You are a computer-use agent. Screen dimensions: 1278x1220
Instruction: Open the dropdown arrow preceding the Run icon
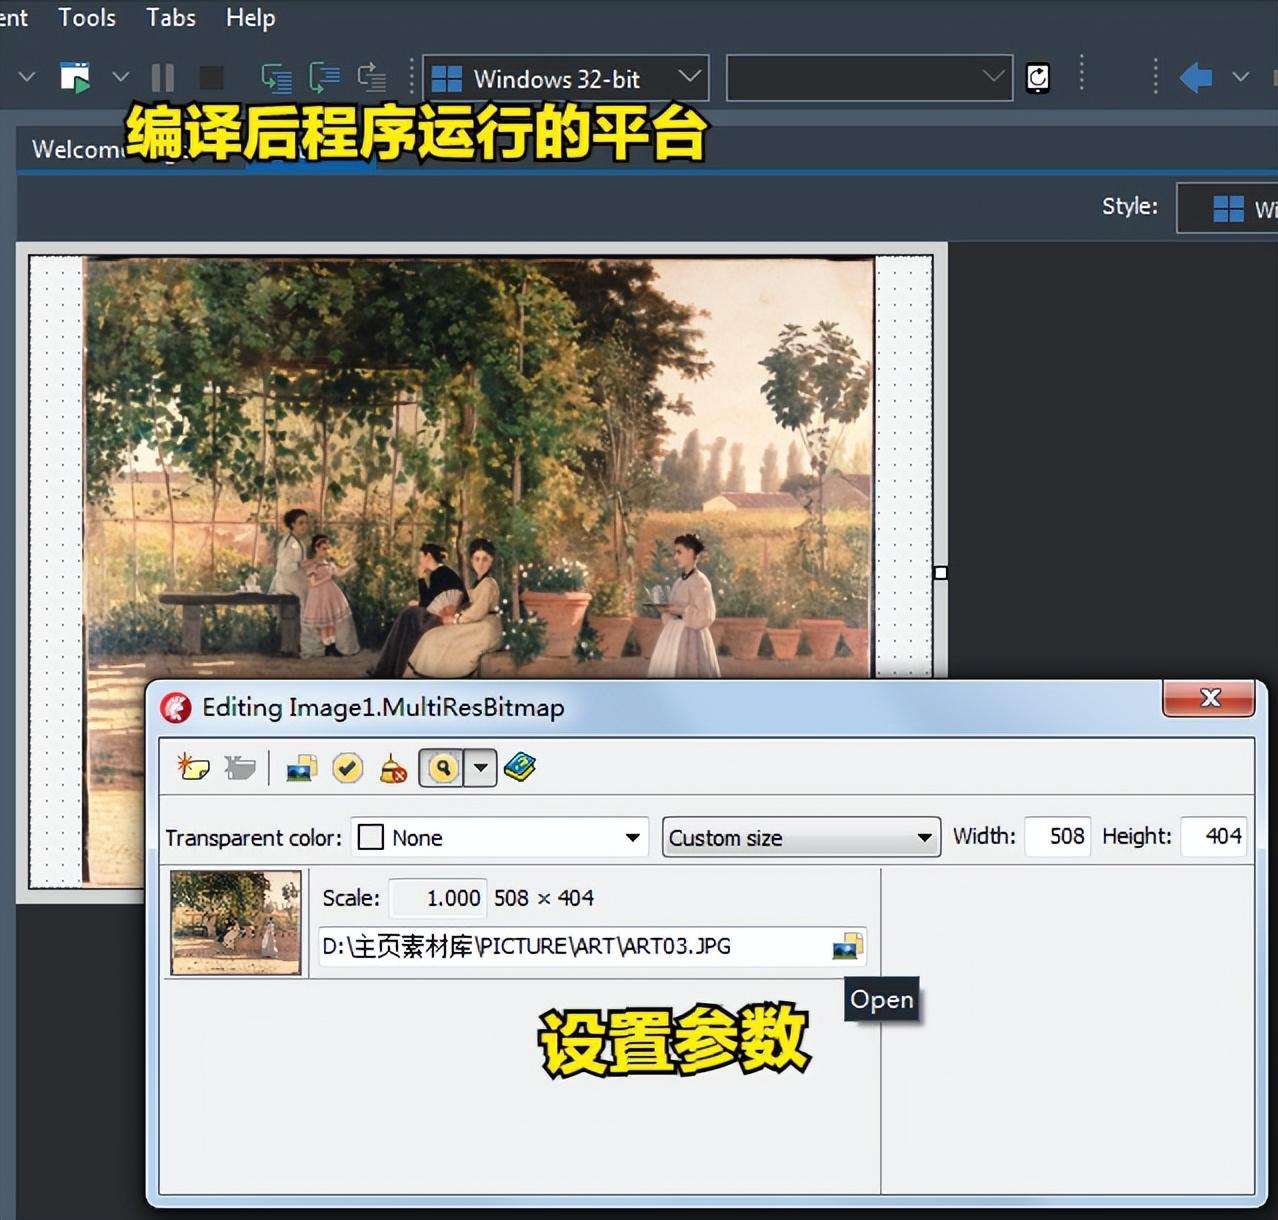click(27, 77)
